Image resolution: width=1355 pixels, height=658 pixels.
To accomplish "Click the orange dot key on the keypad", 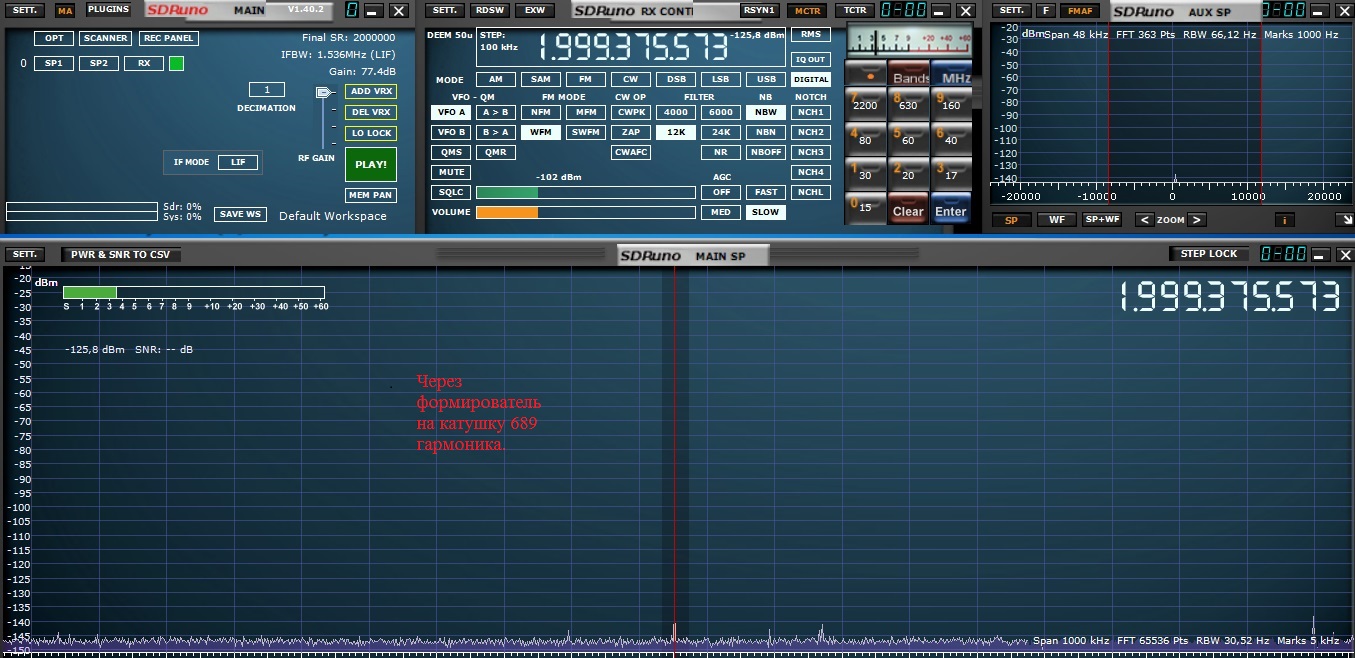I will point(866,73).
